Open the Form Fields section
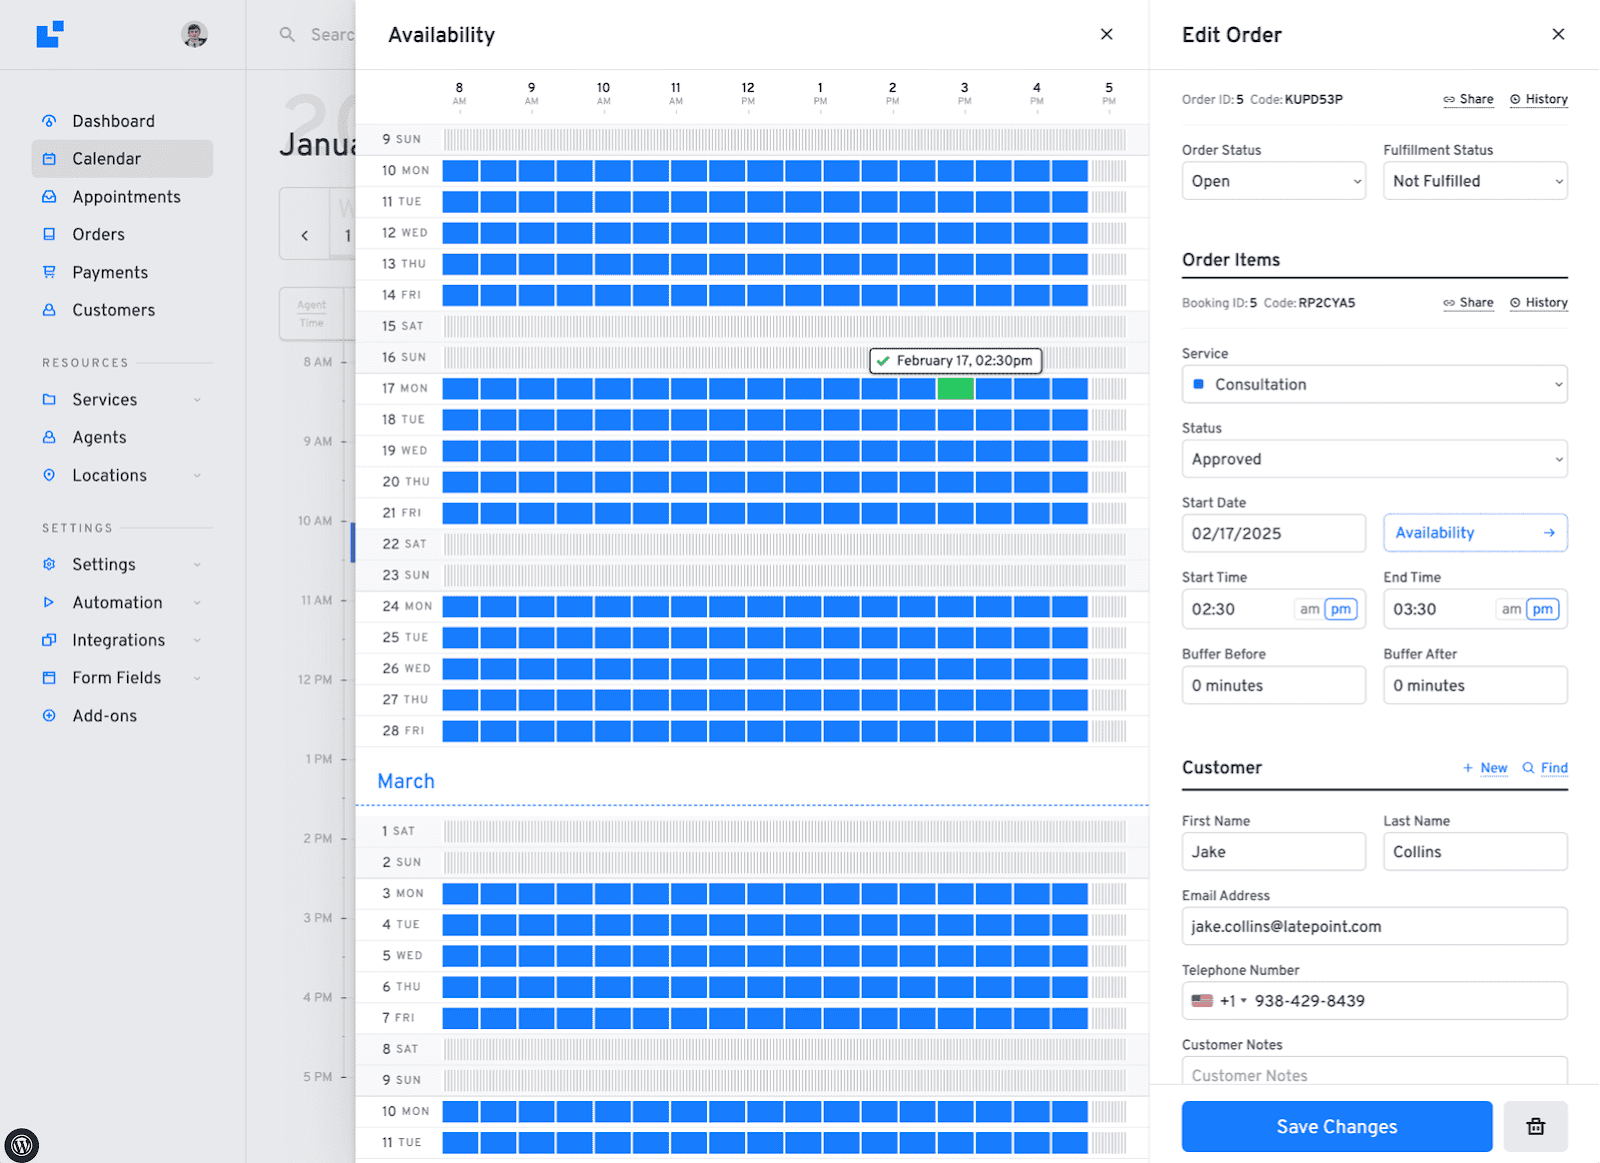 117,677
